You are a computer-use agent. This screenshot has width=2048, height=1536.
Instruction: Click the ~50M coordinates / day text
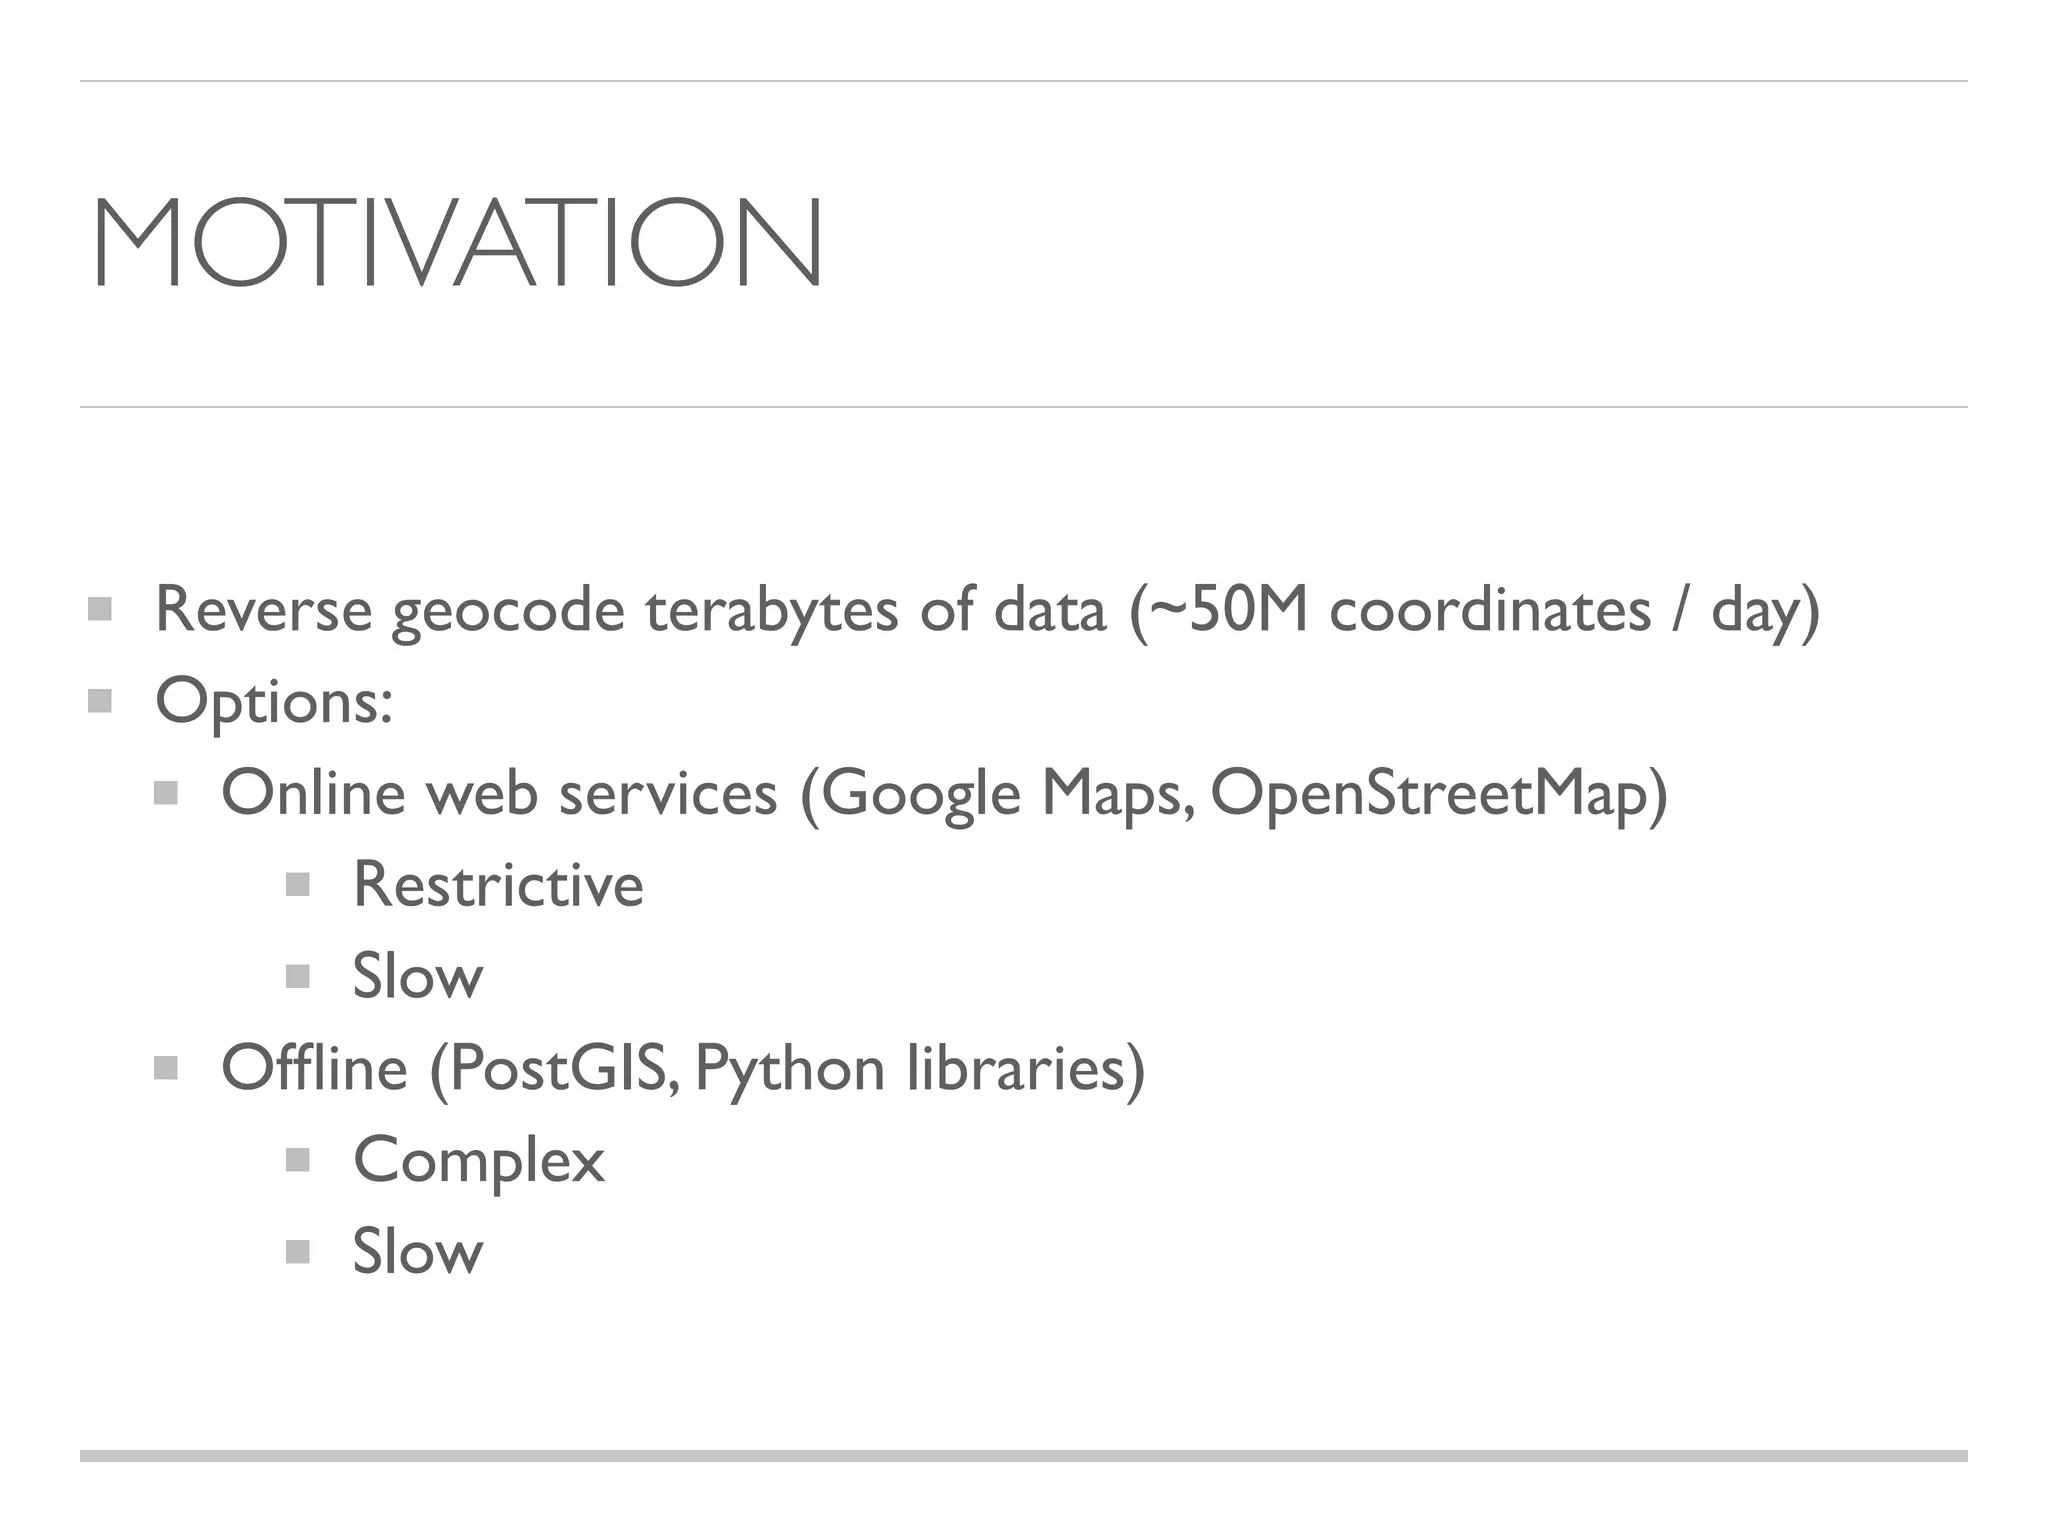pyautogui.click(x=1474, y=609)
